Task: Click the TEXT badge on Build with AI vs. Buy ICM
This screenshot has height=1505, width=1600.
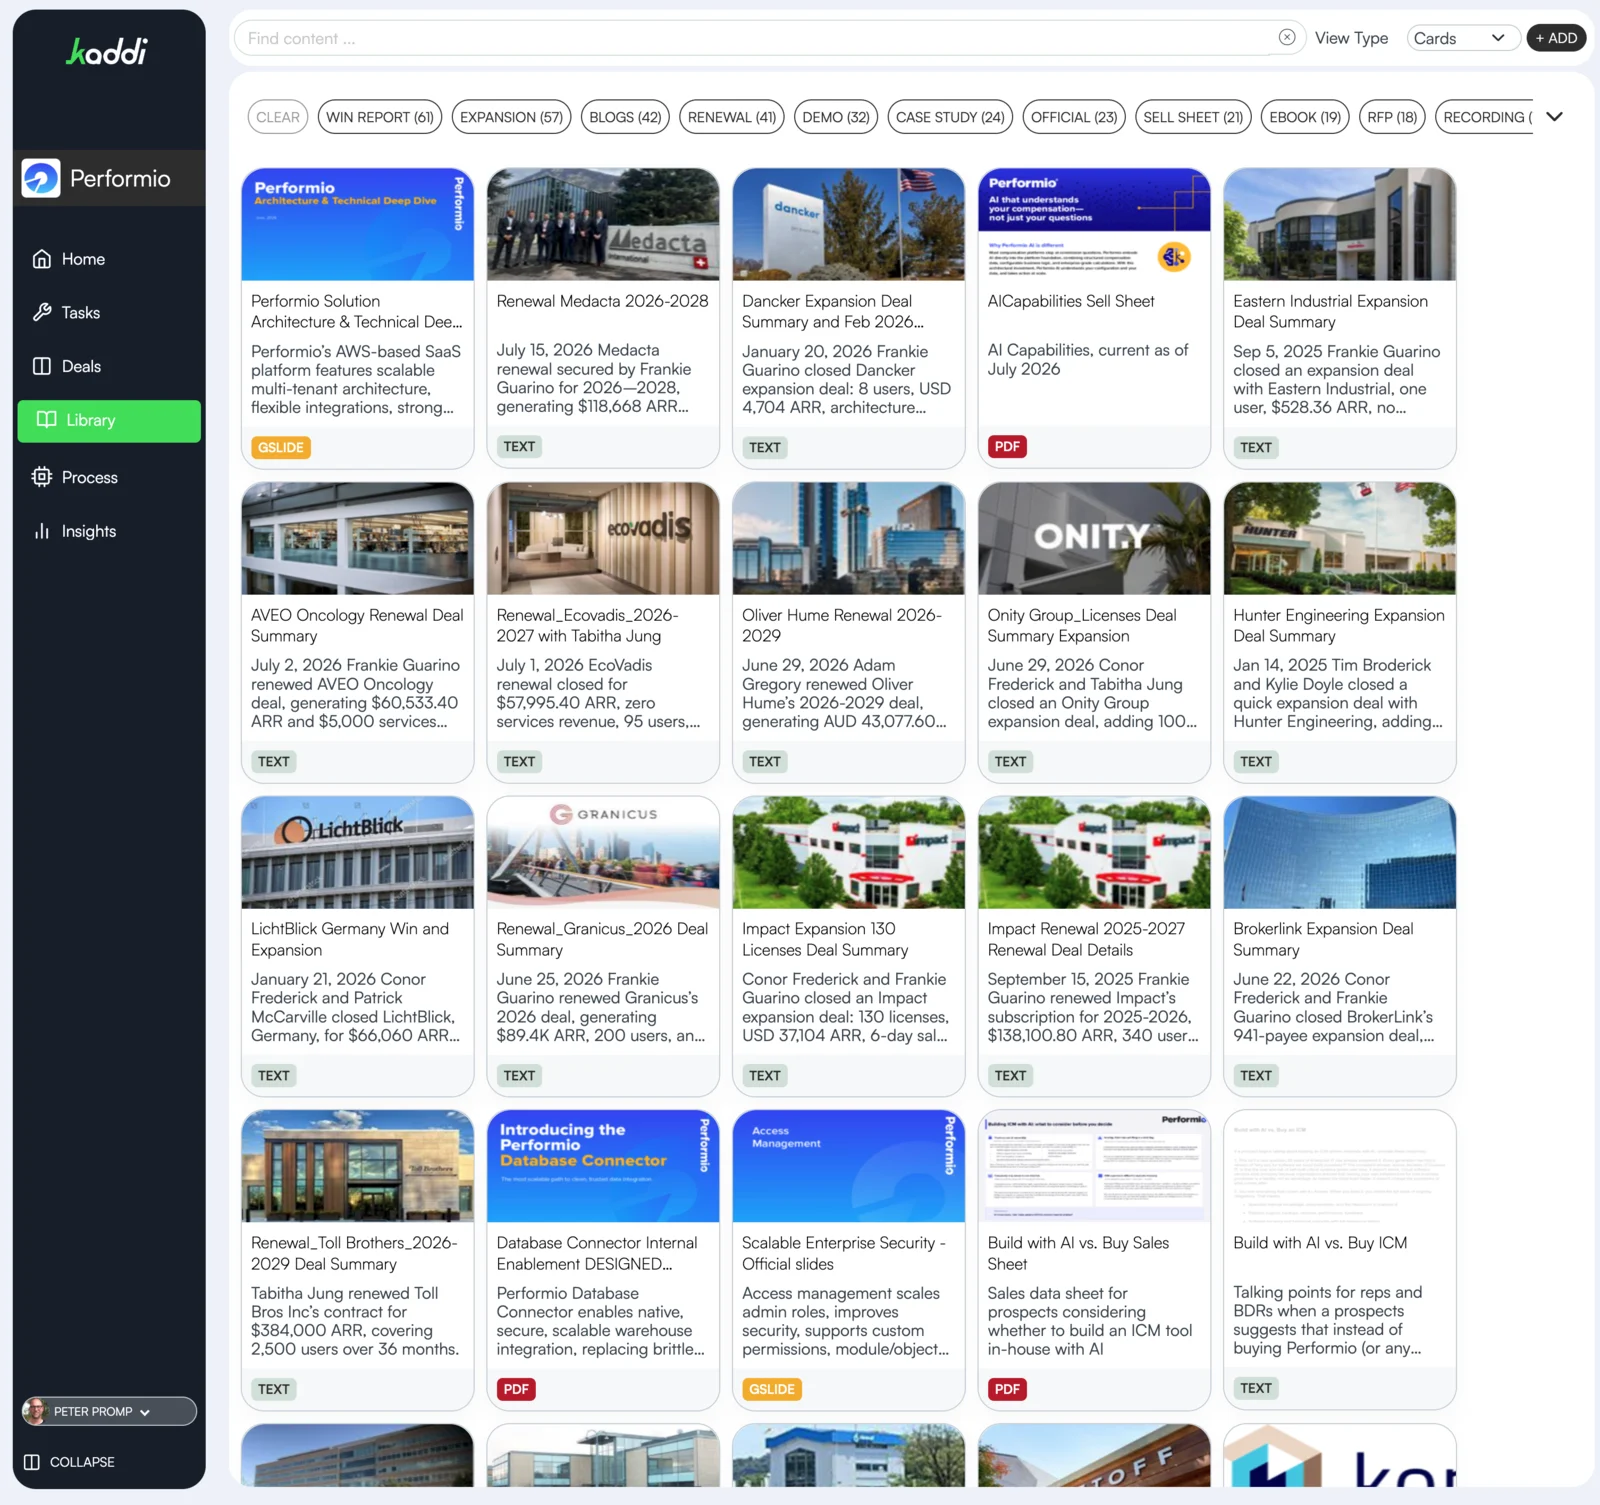Action: pos(1256,1388)
